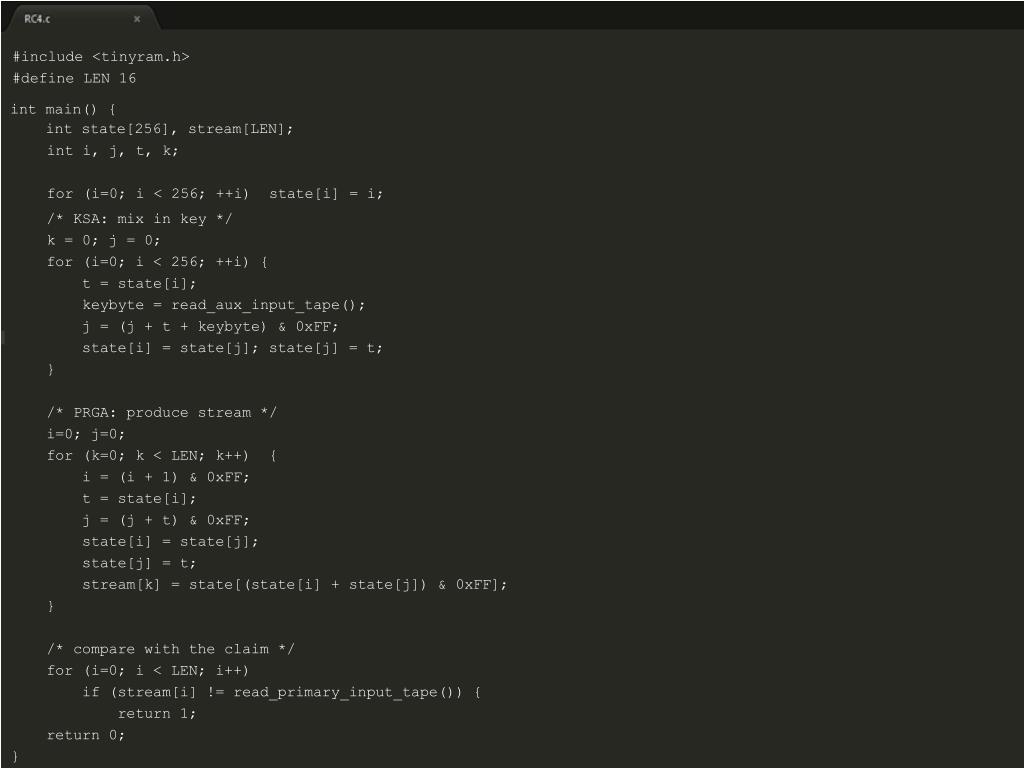Select the RC4.c file tab
This screenshot has height=768, width=1024.
[x=80, y=18]
